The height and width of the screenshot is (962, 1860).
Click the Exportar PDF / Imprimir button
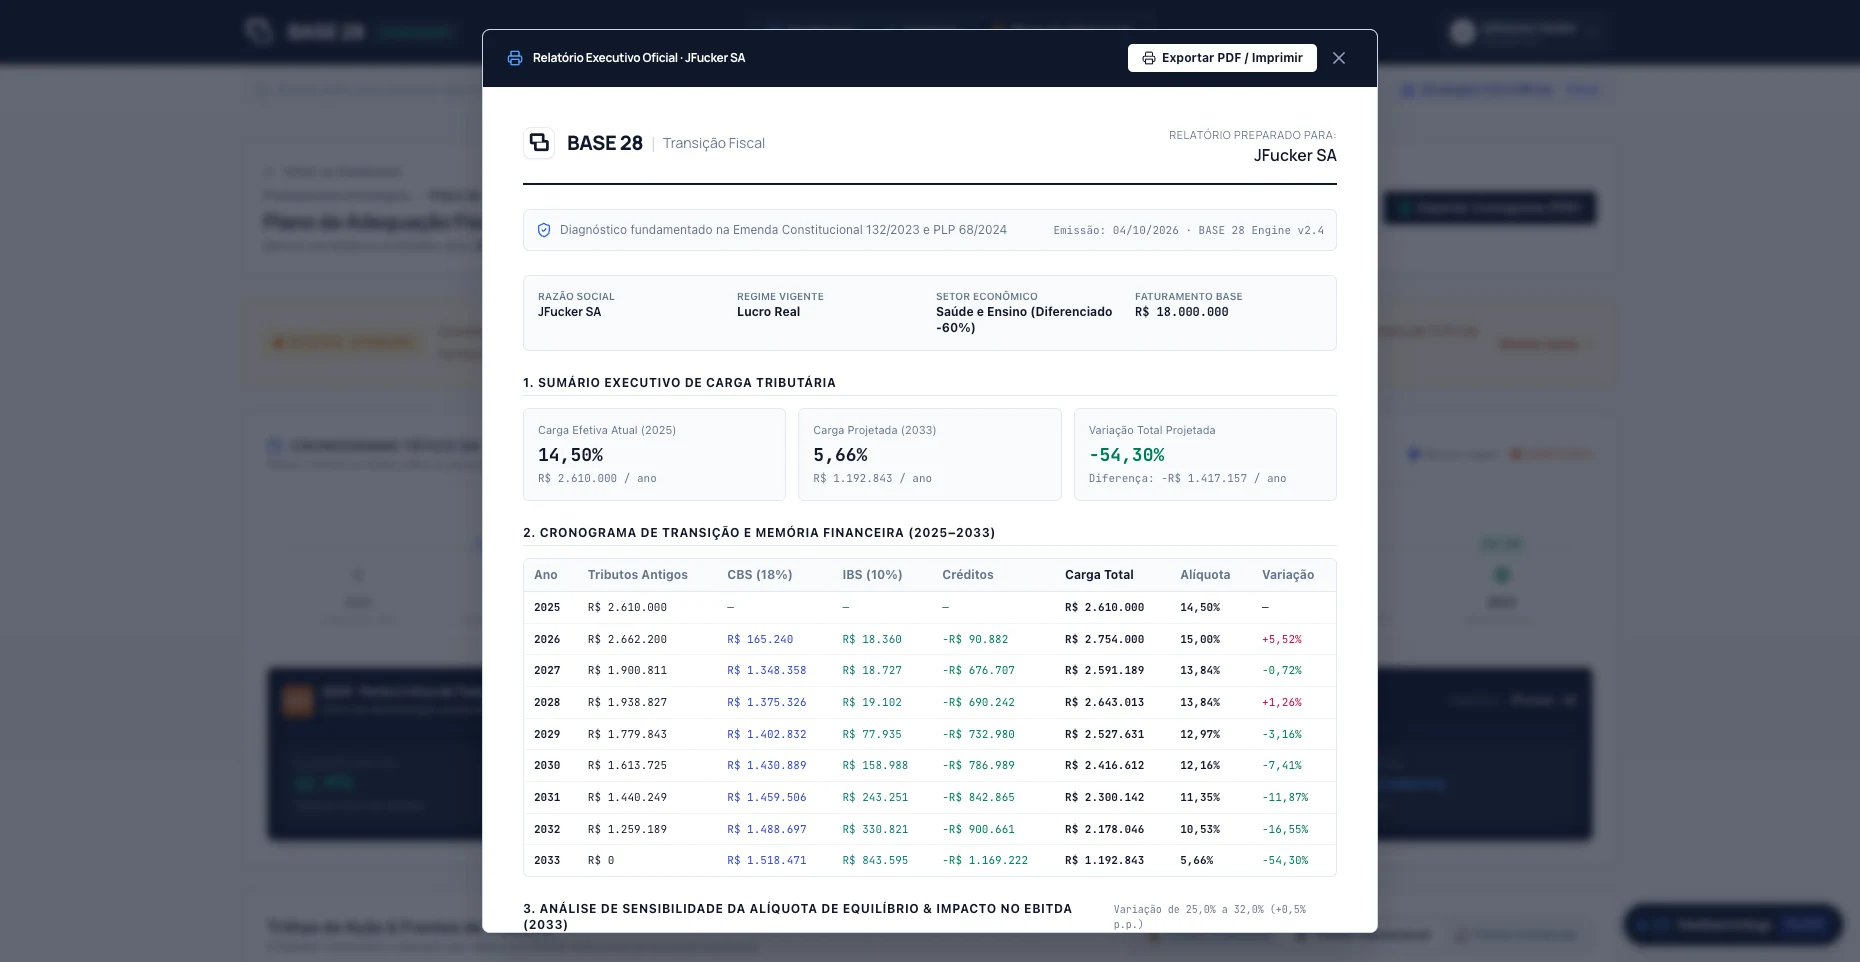(1222, 58)
